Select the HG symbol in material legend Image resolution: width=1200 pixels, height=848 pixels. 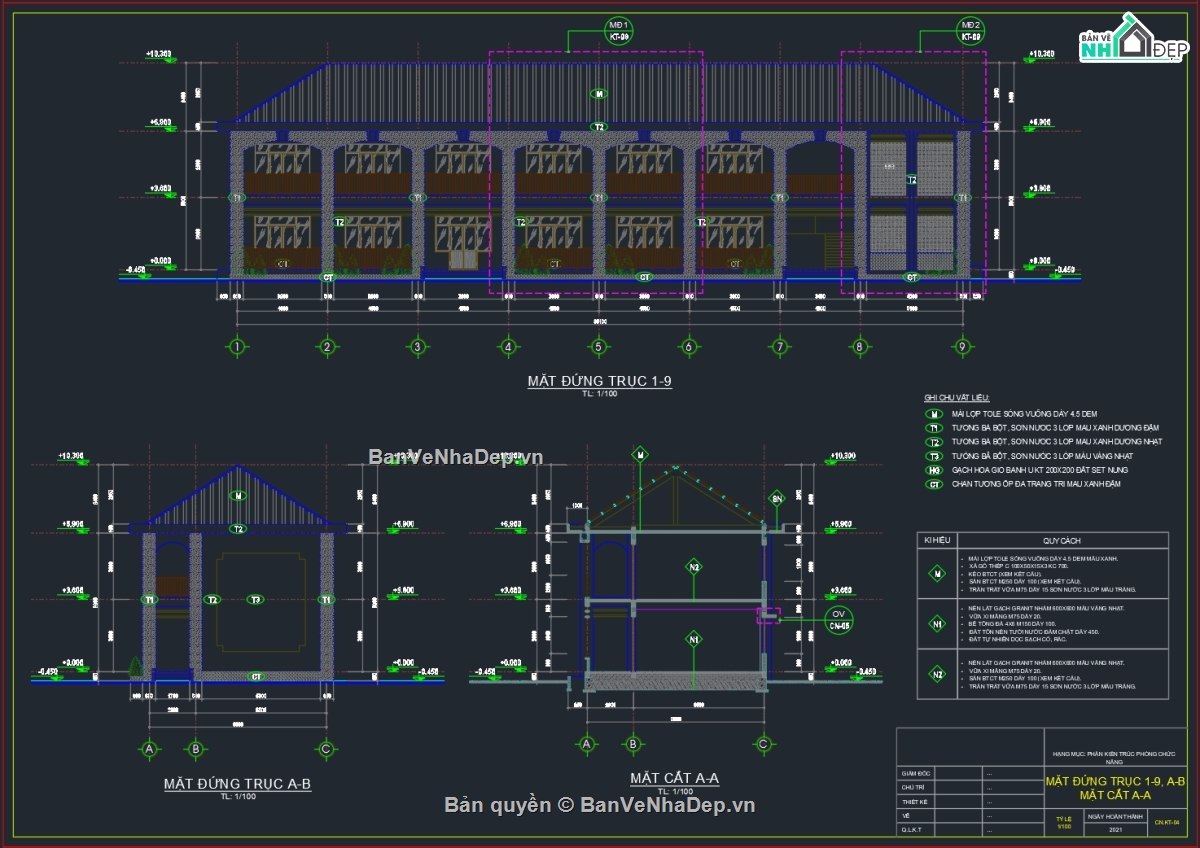tap(935, 470)
